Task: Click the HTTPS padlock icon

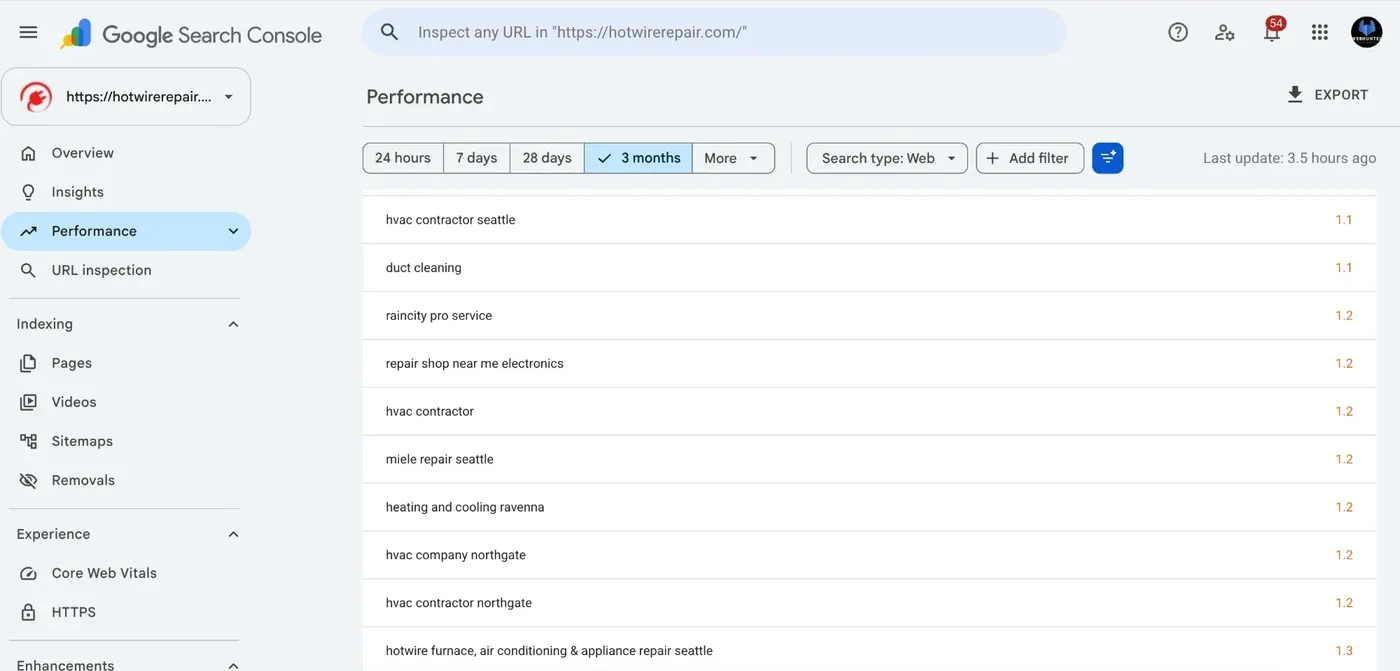Action: [x=29, y=612]
